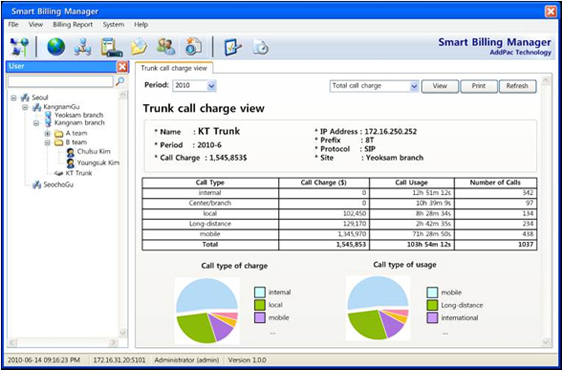Click the Refresh button
Image resolution: width=562 pixels, height=370 pixels.
click(x=517, y=86)
